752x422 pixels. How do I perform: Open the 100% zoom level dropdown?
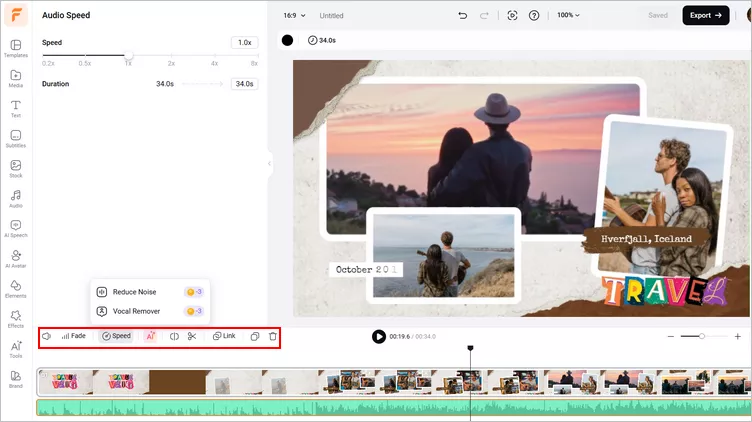(x=568, y=15)
